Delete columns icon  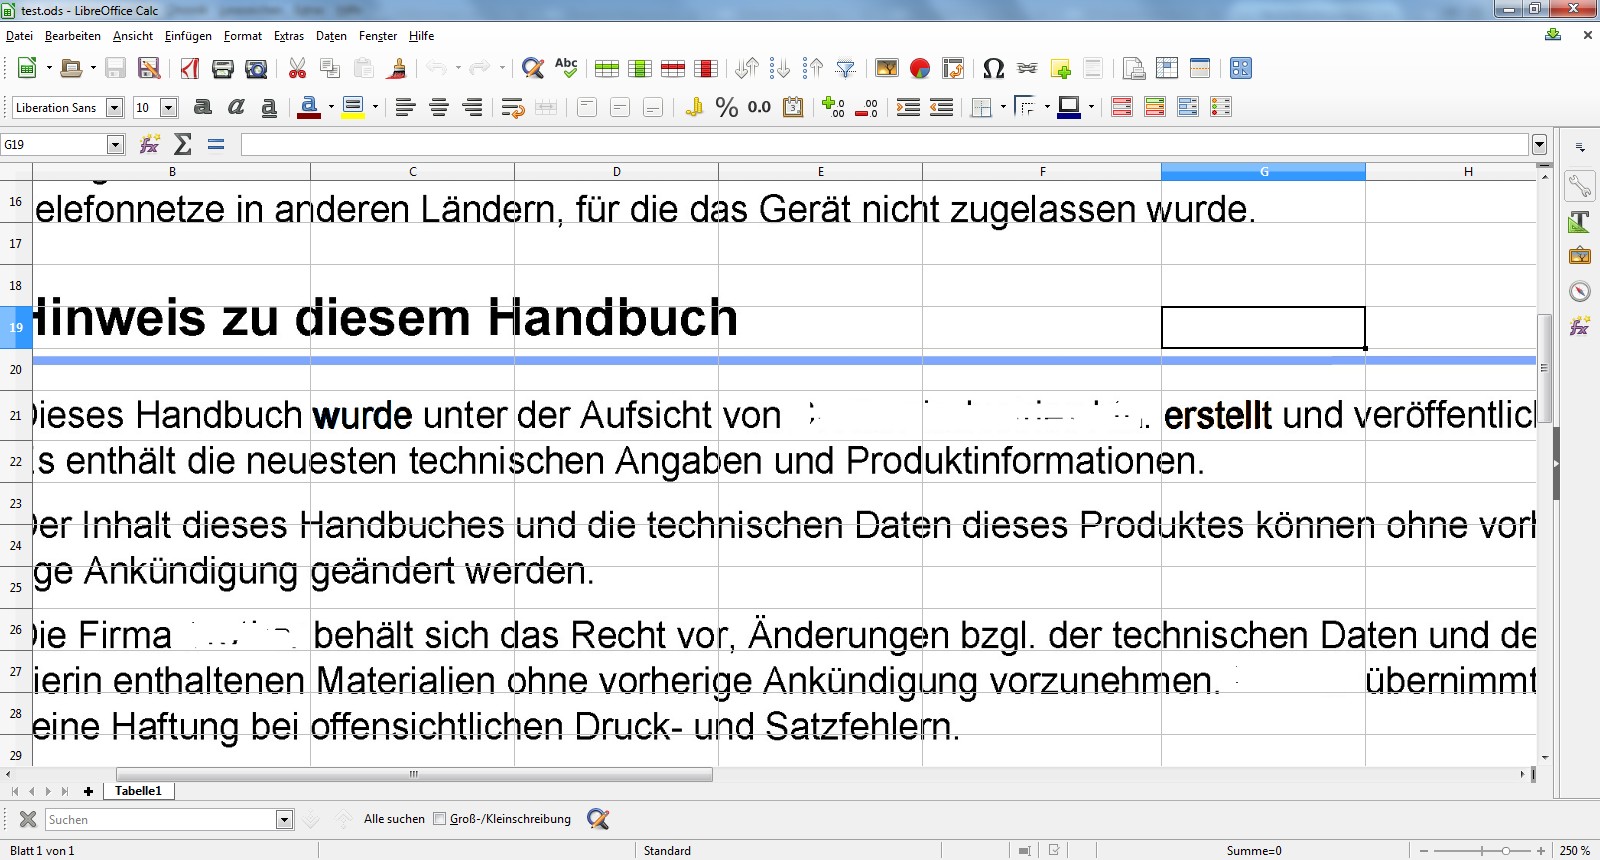tap(706, 68)
